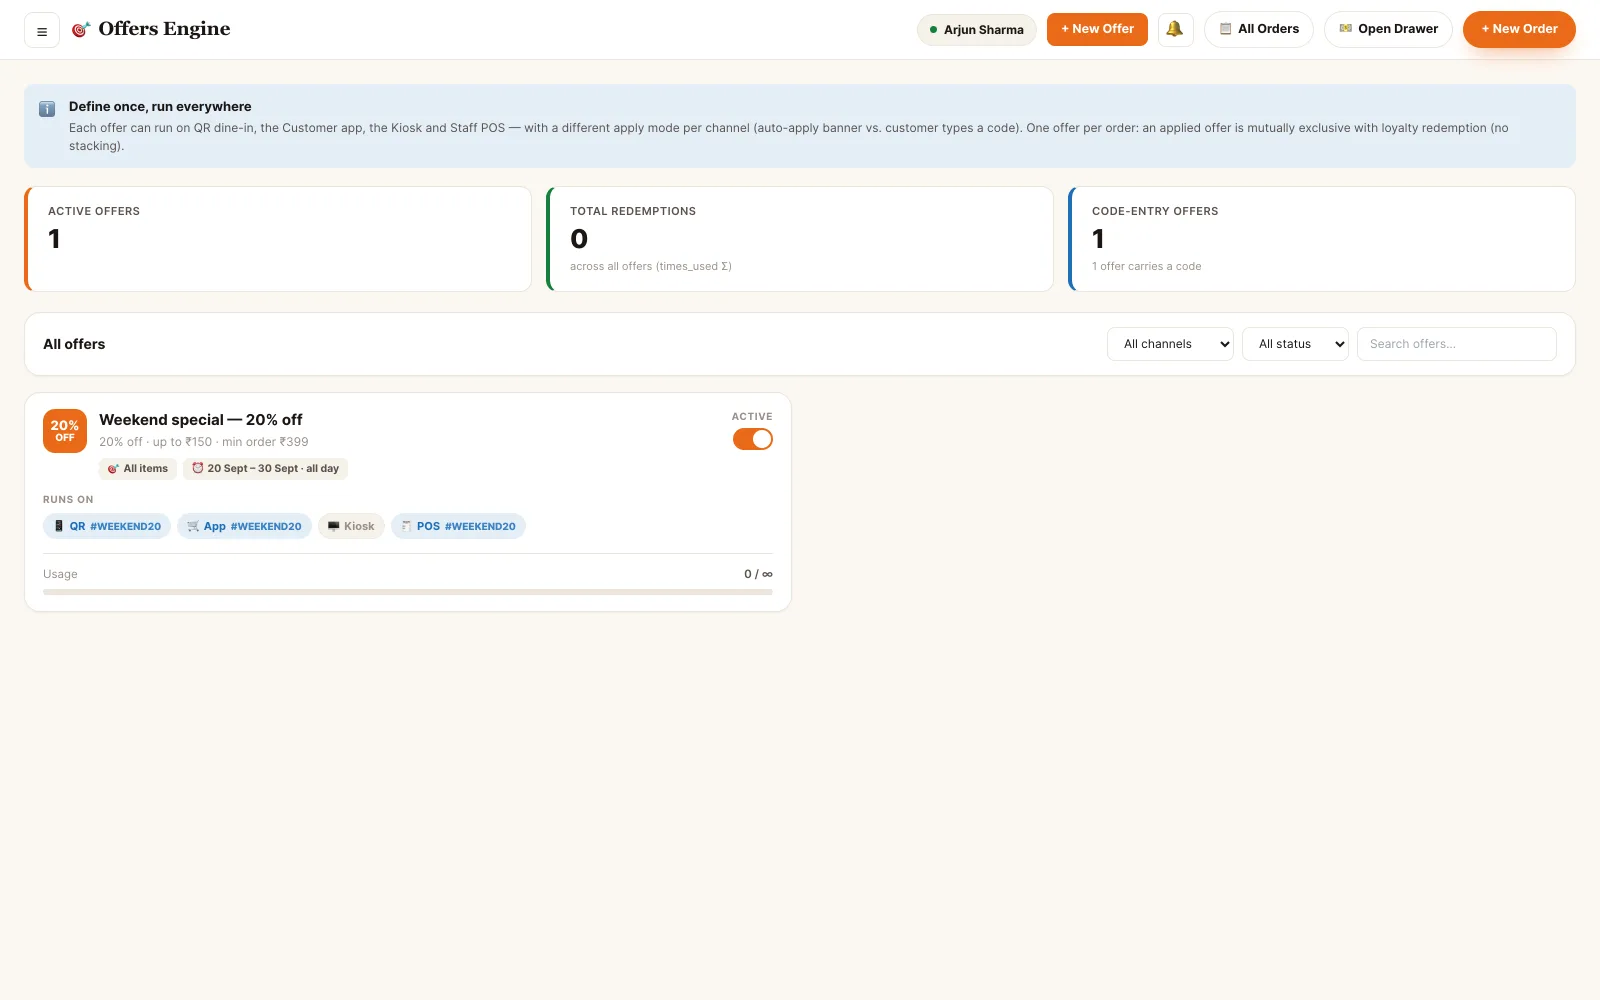The image size is (1600, 1000).
Task: Click the info icon in blue banner
Action: coord(47,109)
